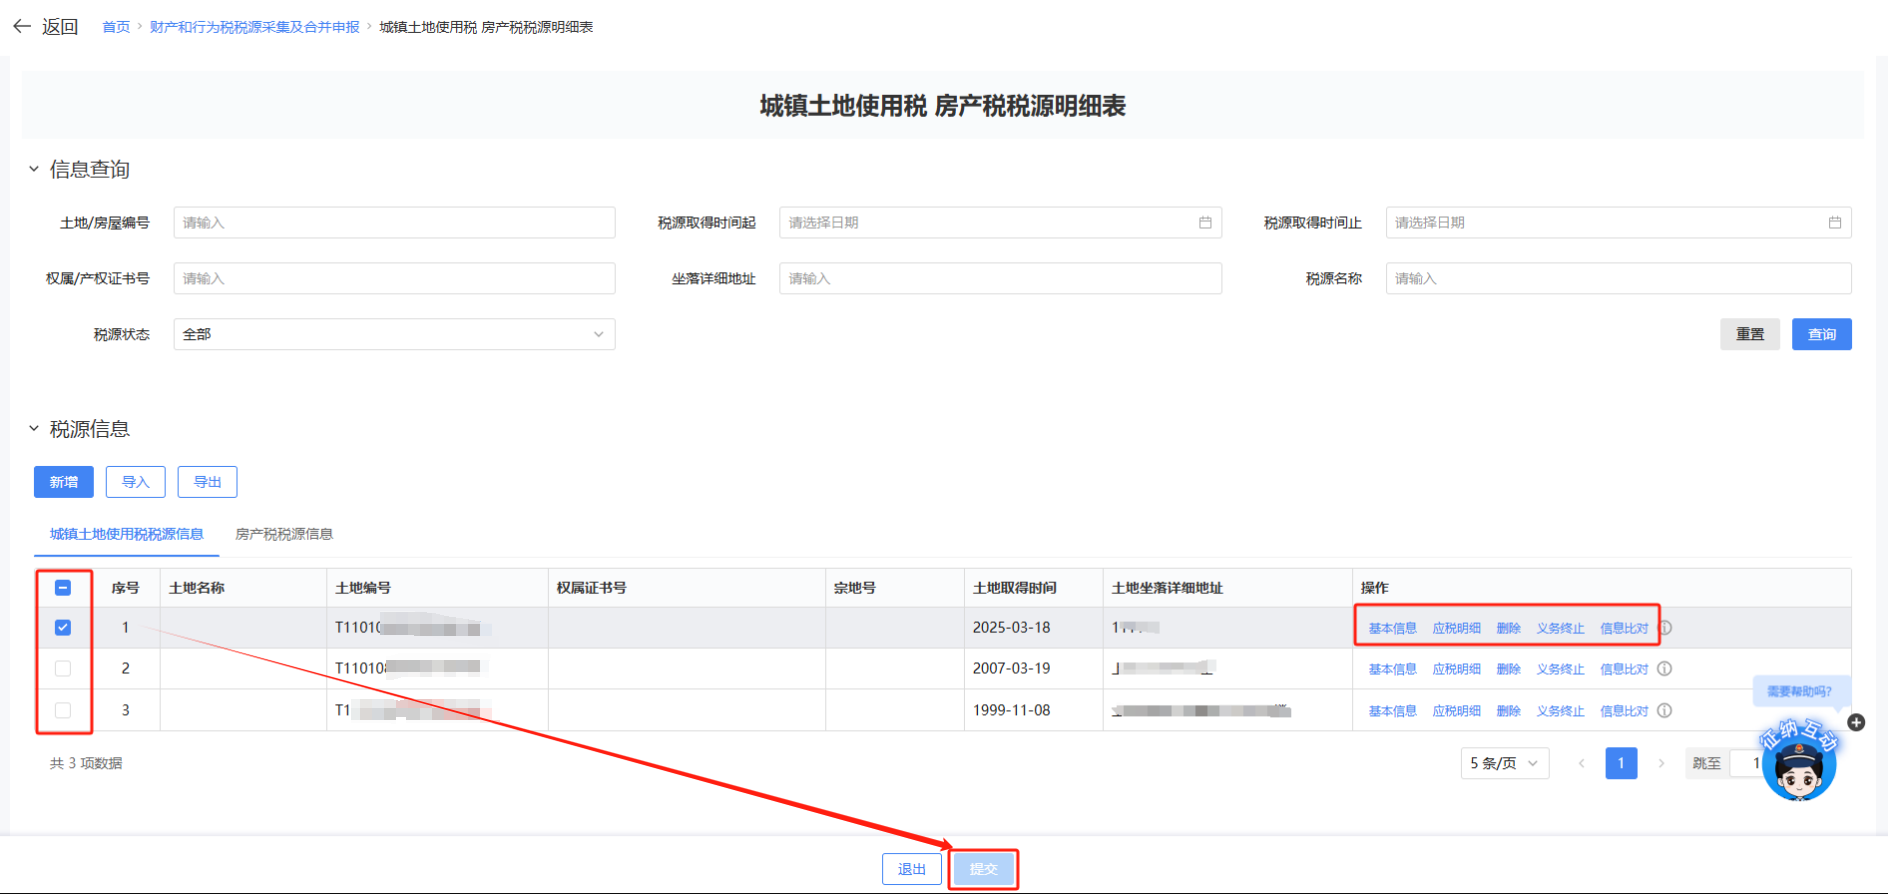Click 信息比对 for row 1
The height and width of the screenshot is (894, 1888).
(1625, 628)
